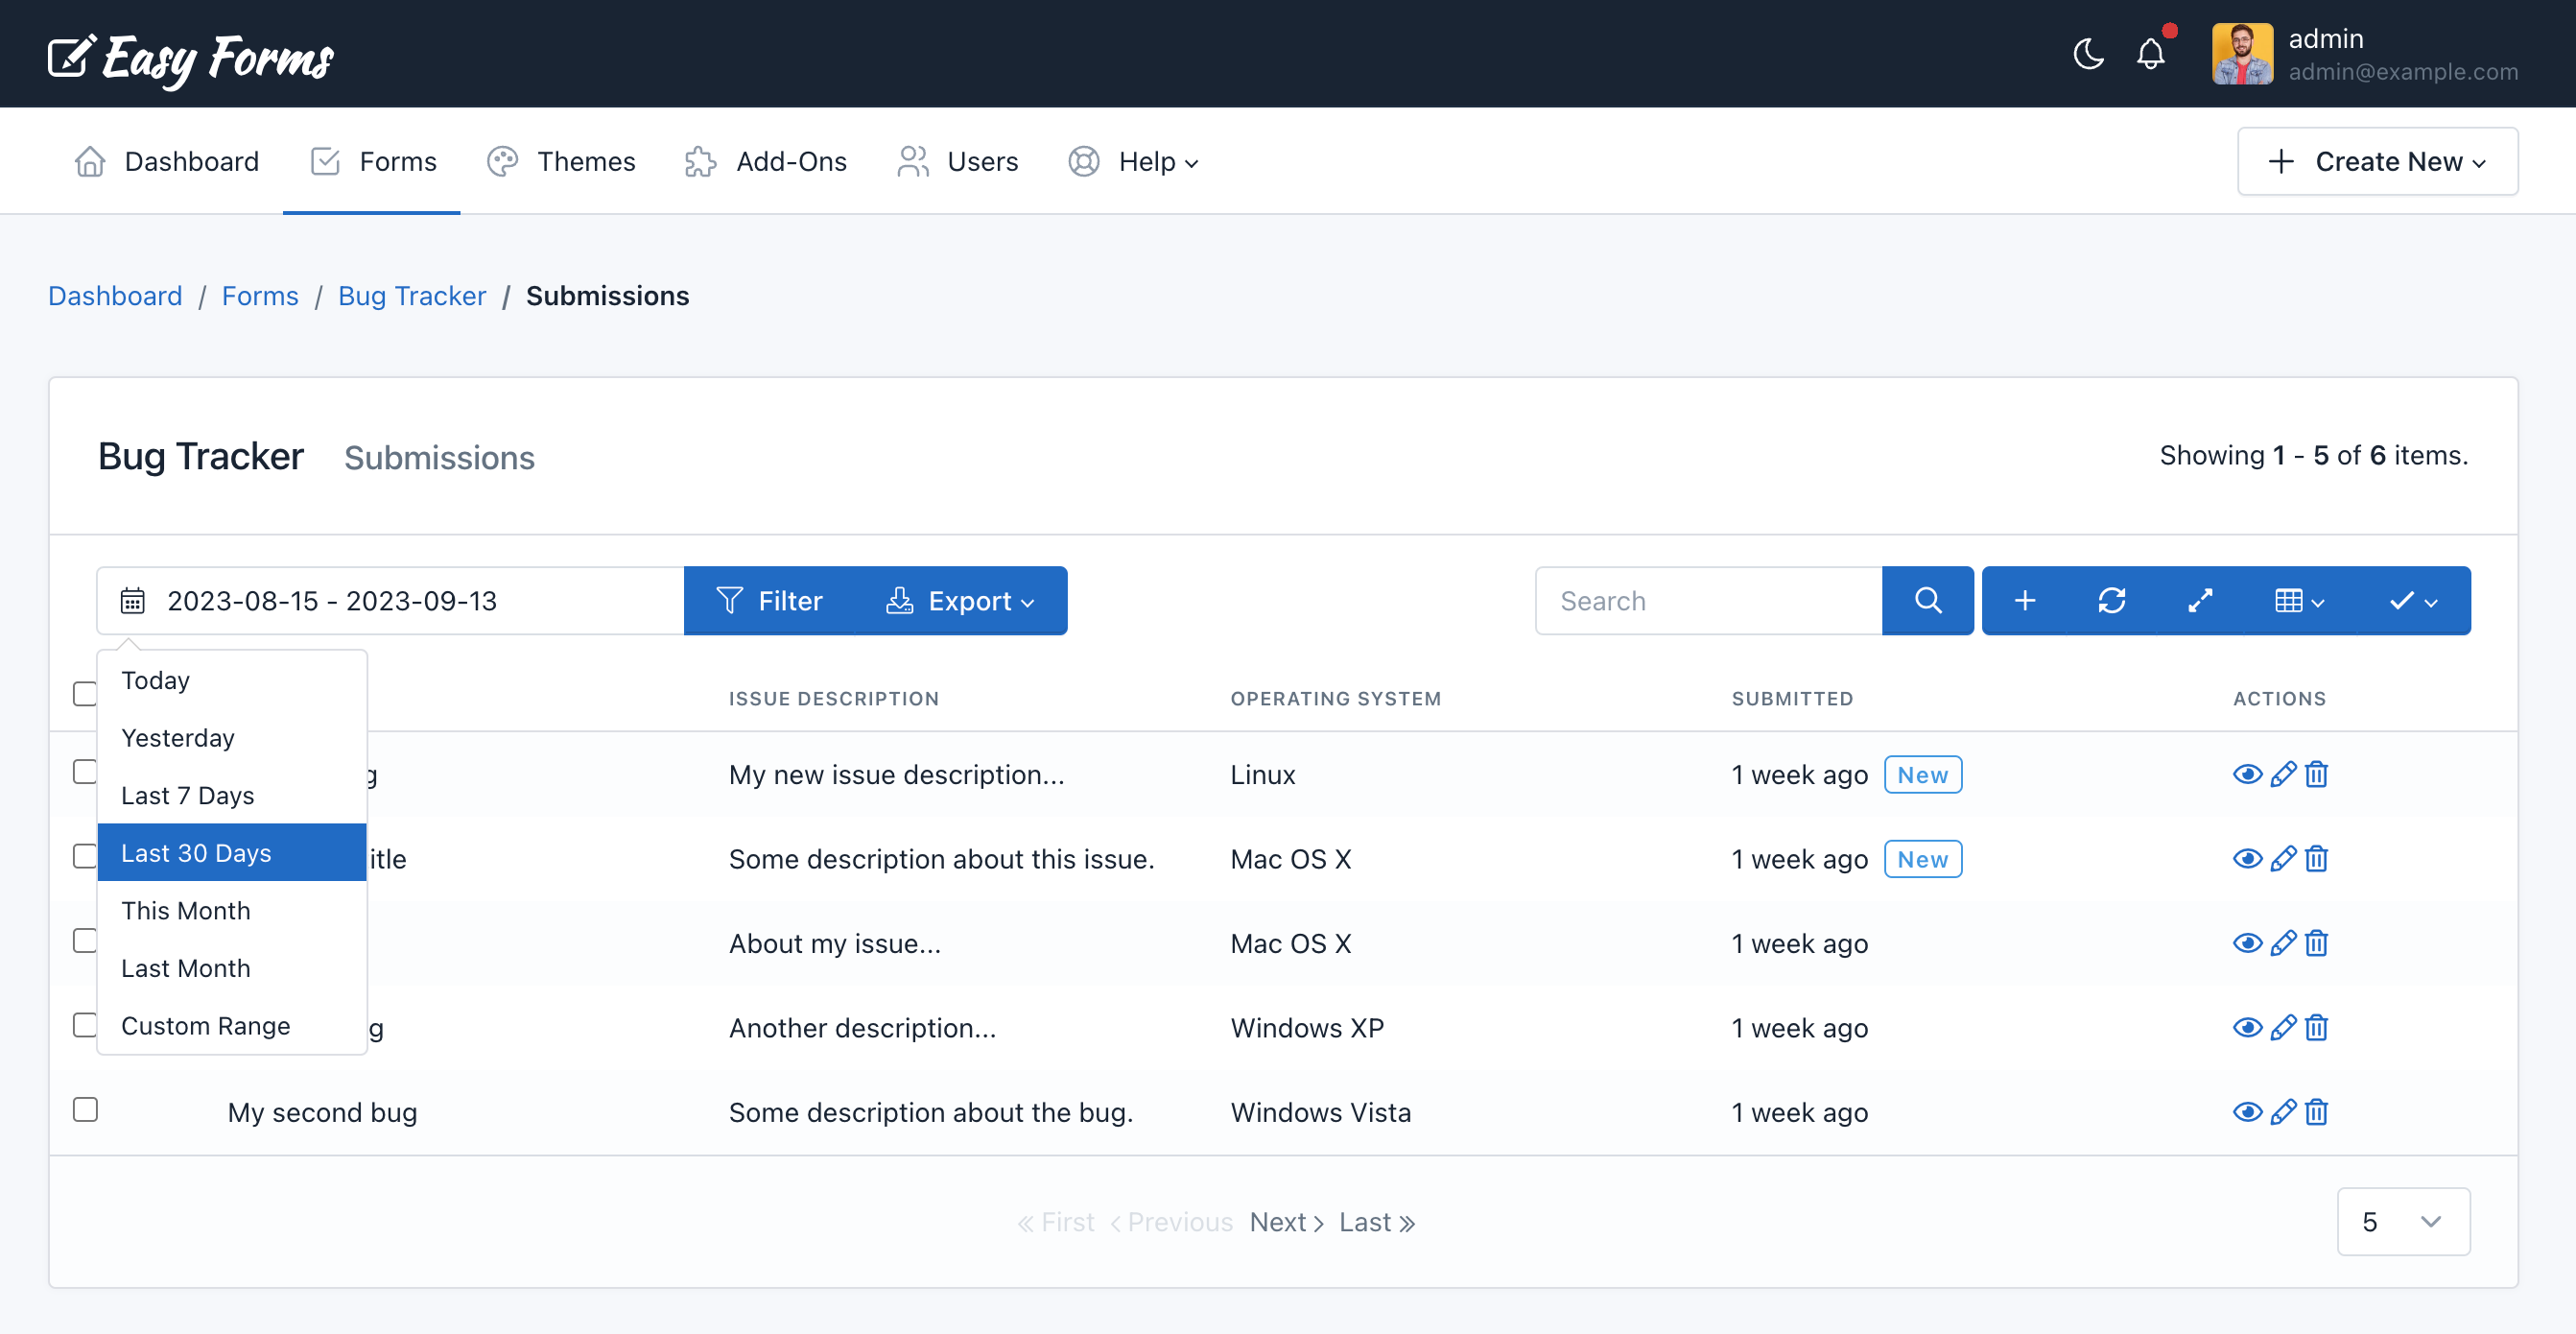Check the checkbox on the Windows XP row
The width and height of the screenshot is (2576, 1334).
85,1025
